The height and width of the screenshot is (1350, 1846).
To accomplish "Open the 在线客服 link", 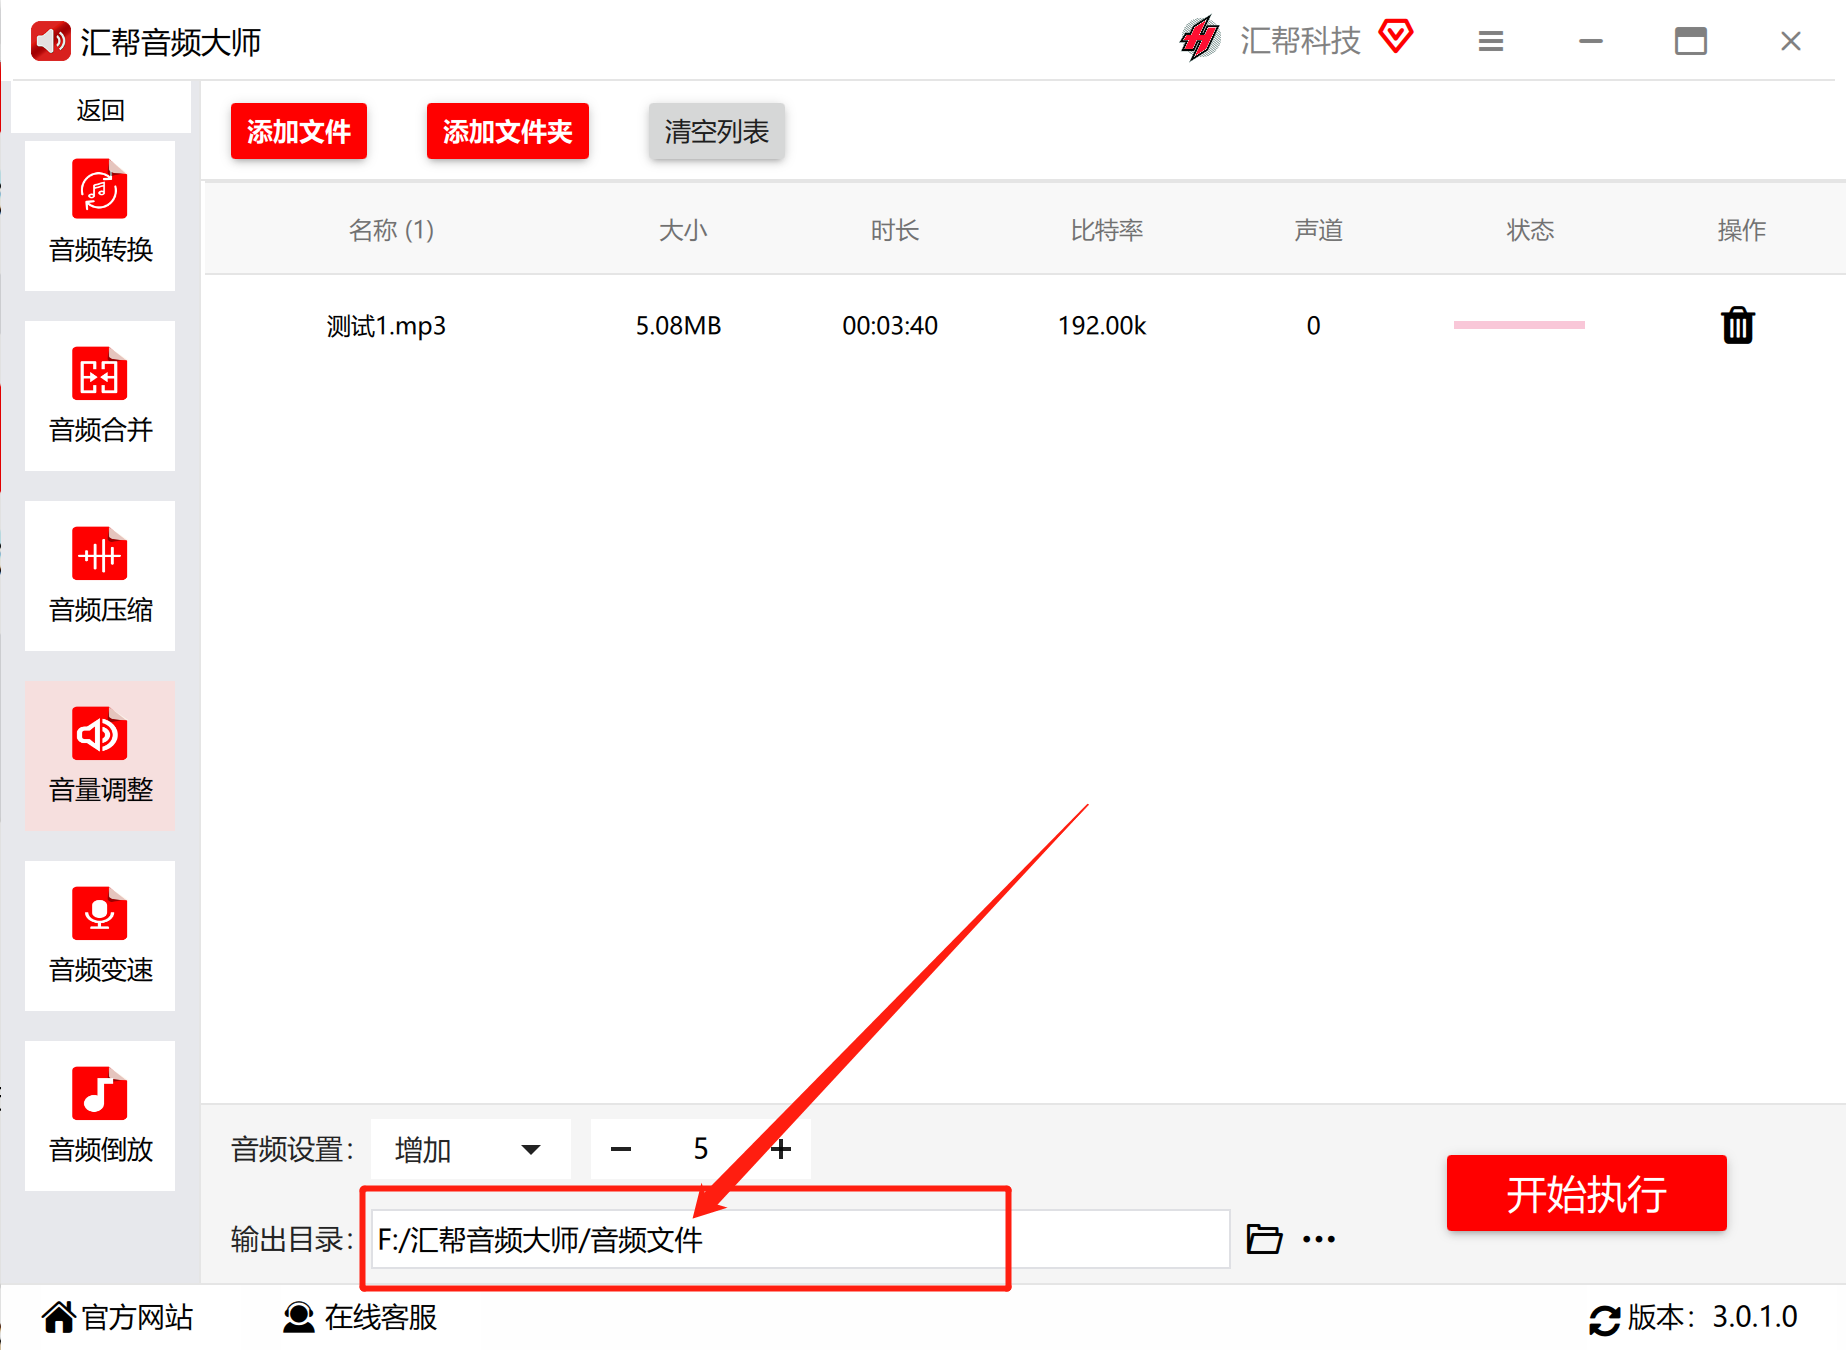I will [381, 1317].
